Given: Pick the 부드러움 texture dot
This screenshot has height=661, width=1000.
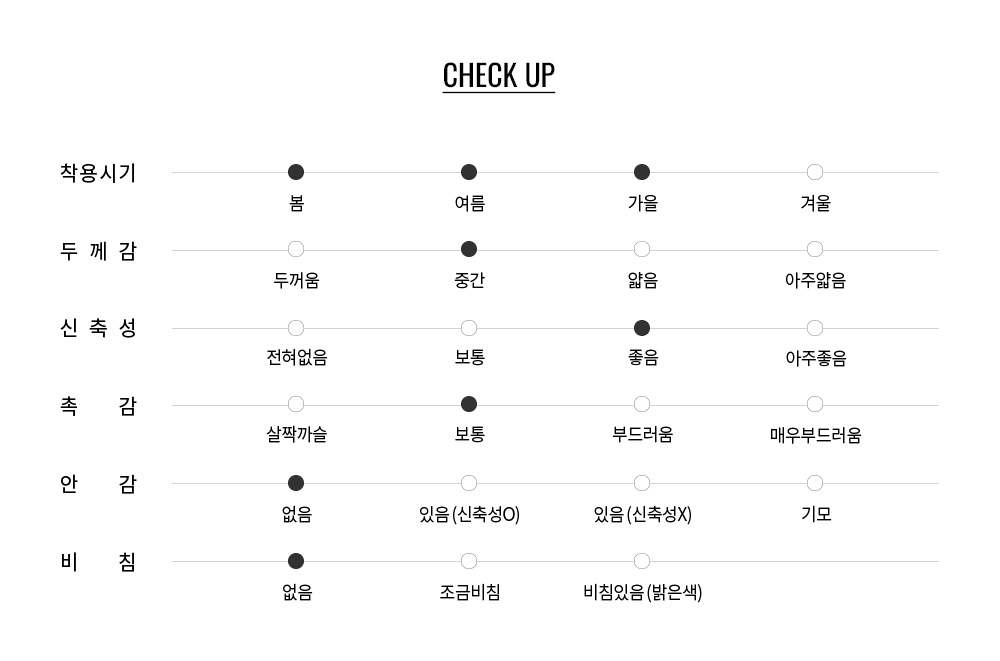Looking at the screenshot, I should pos(642,404).
